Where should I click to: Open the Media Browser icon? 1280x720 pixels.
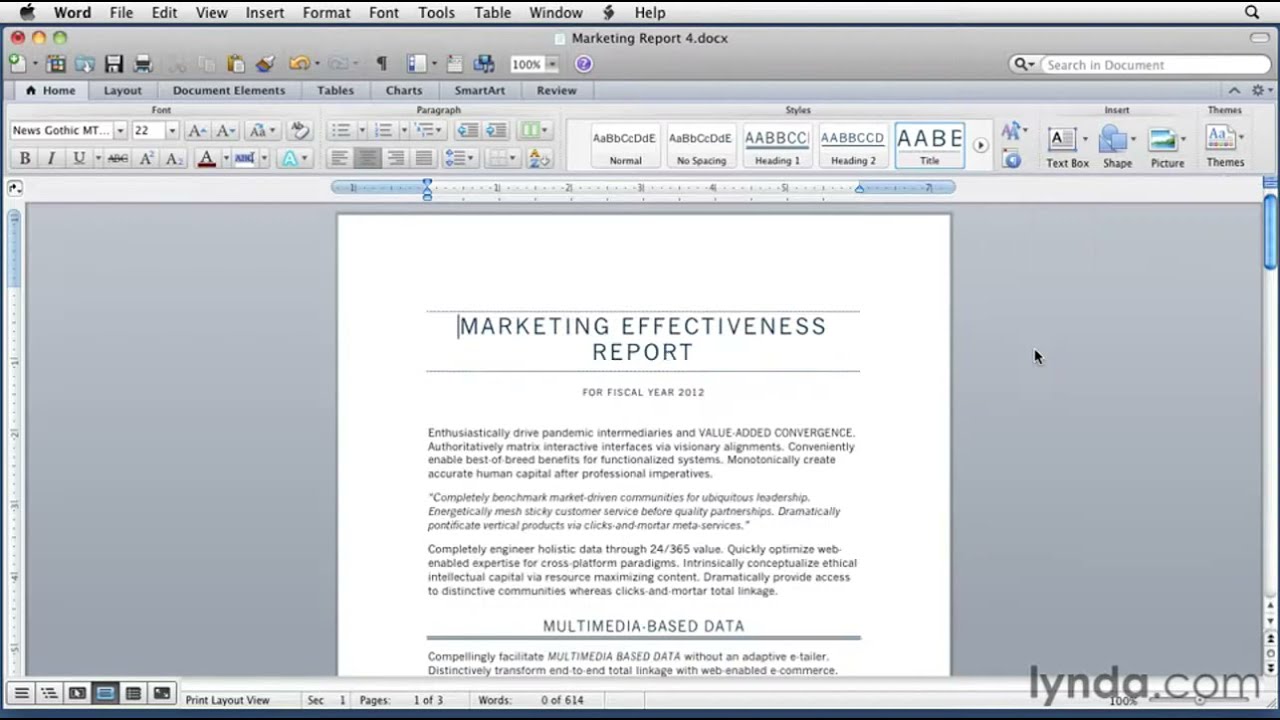click(484, 64)
